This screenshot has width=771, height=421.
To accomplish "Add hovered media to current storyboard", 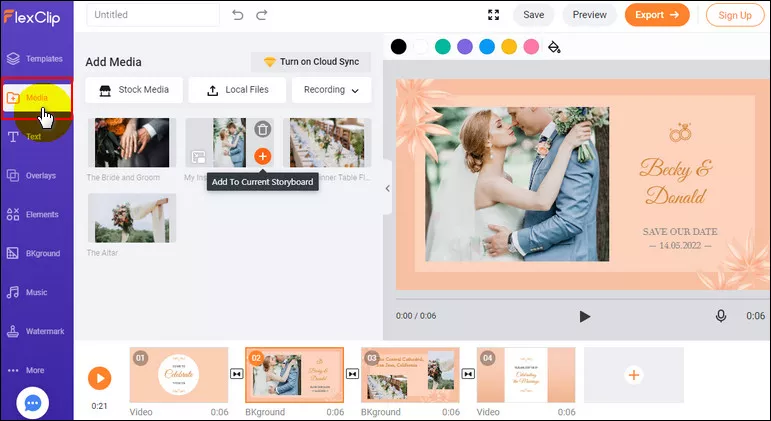I will (263, 156).
